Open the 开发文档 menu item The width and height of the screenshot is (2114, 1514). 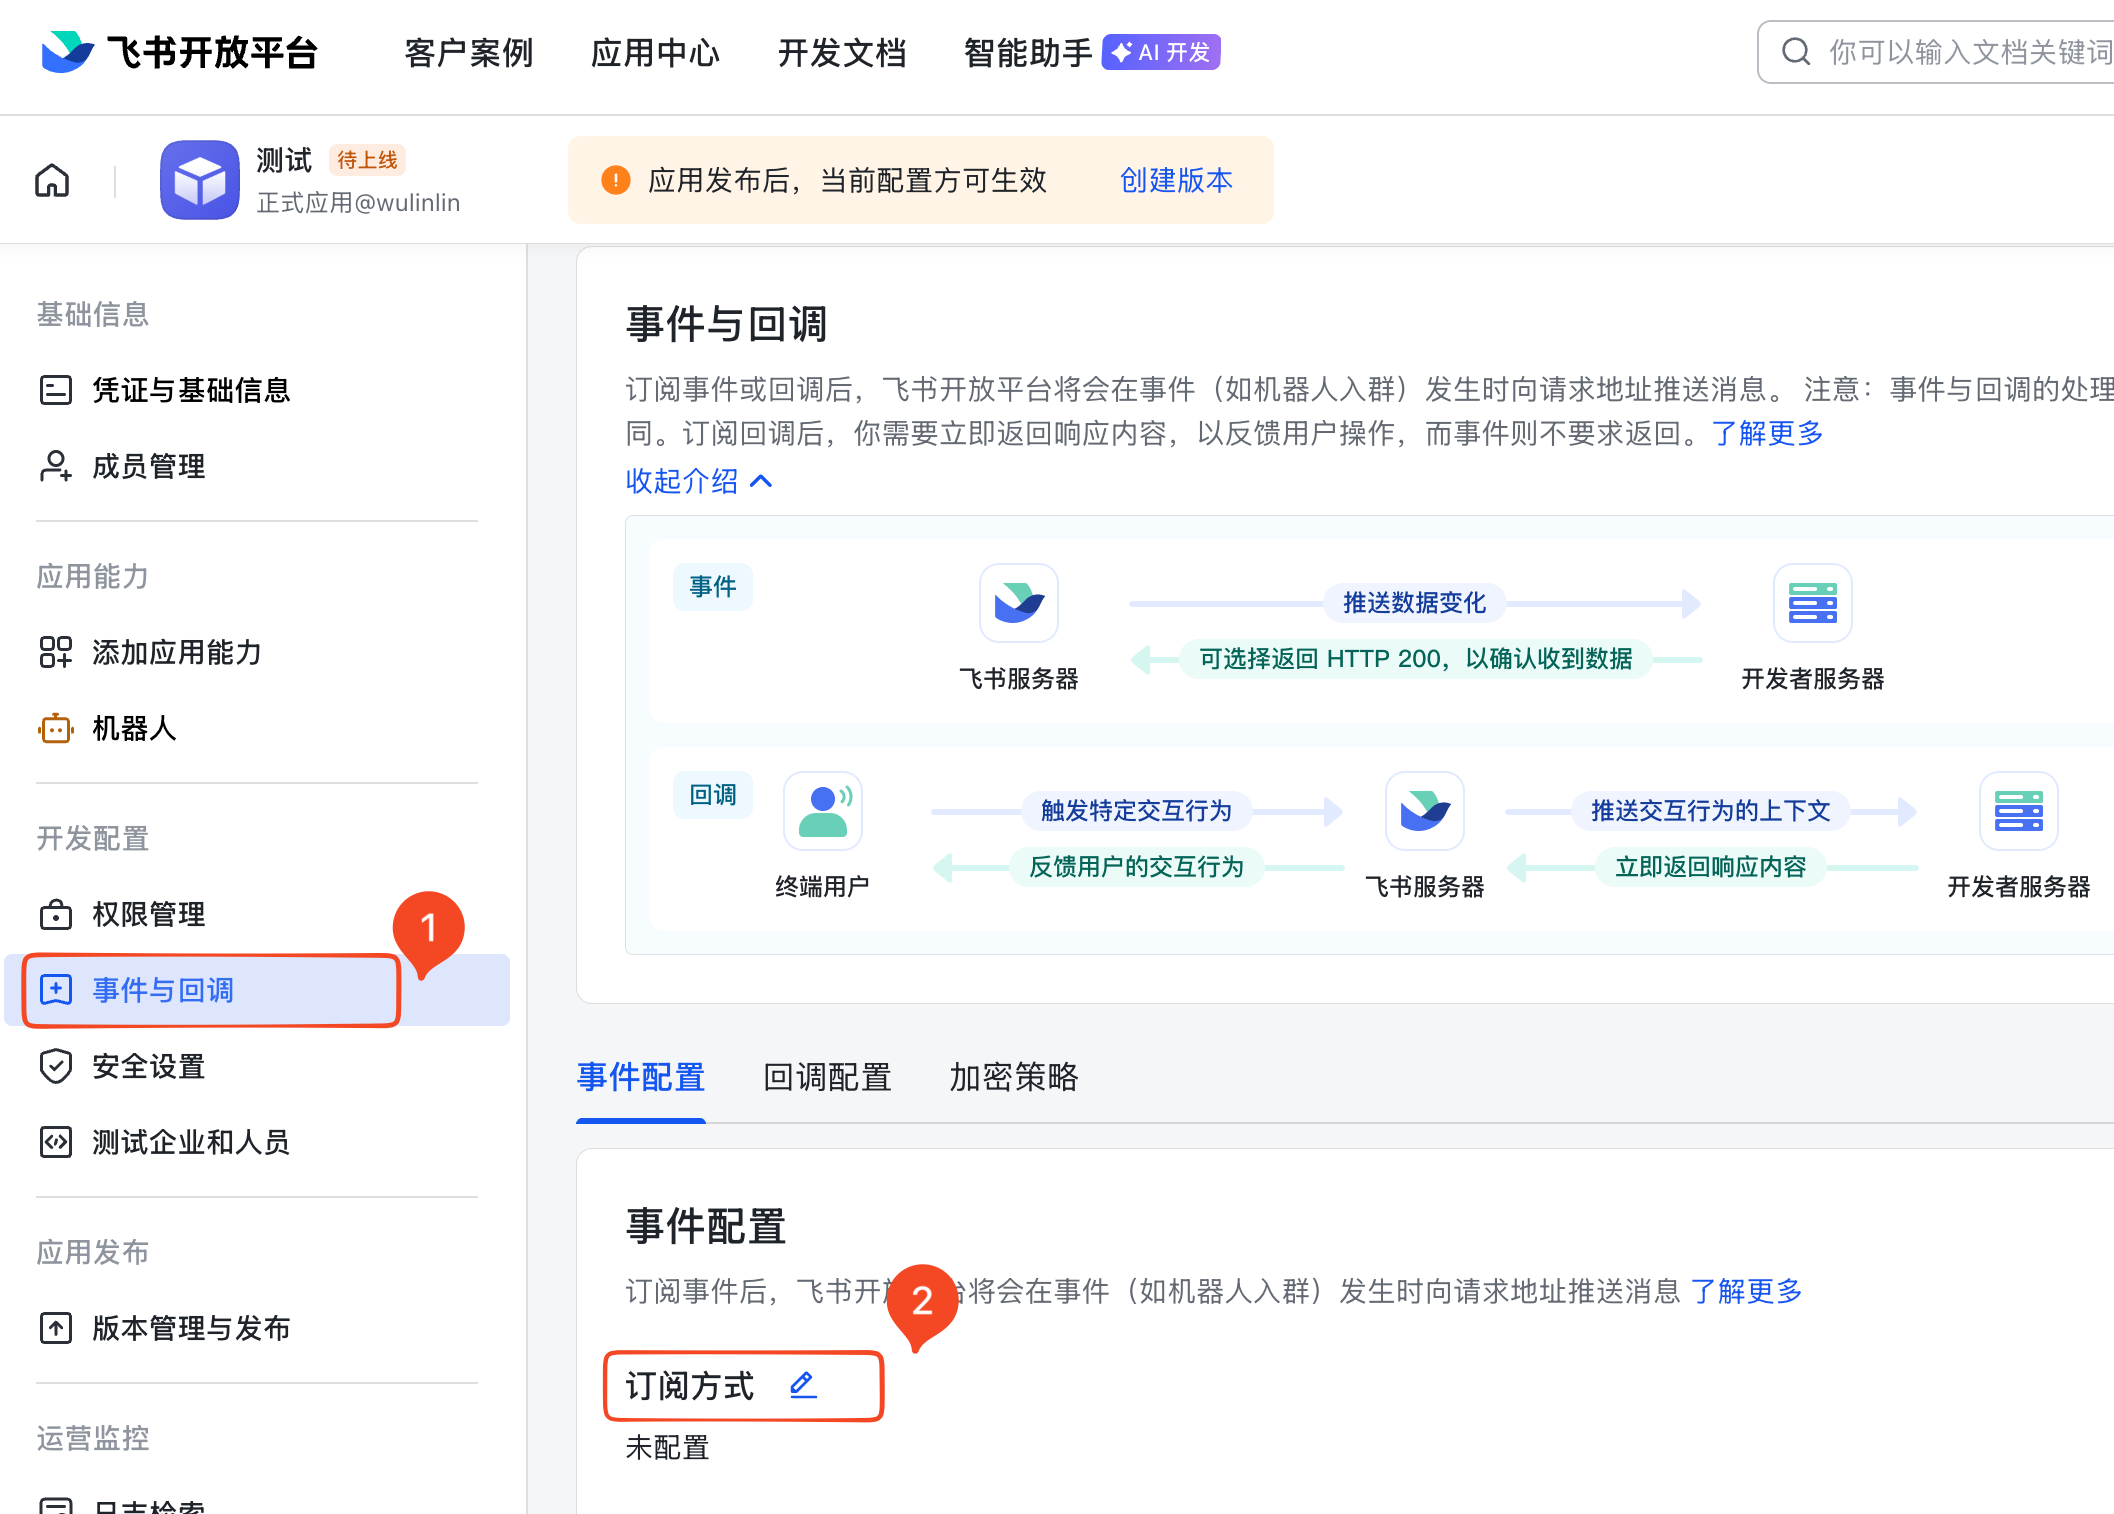point(842,52)
